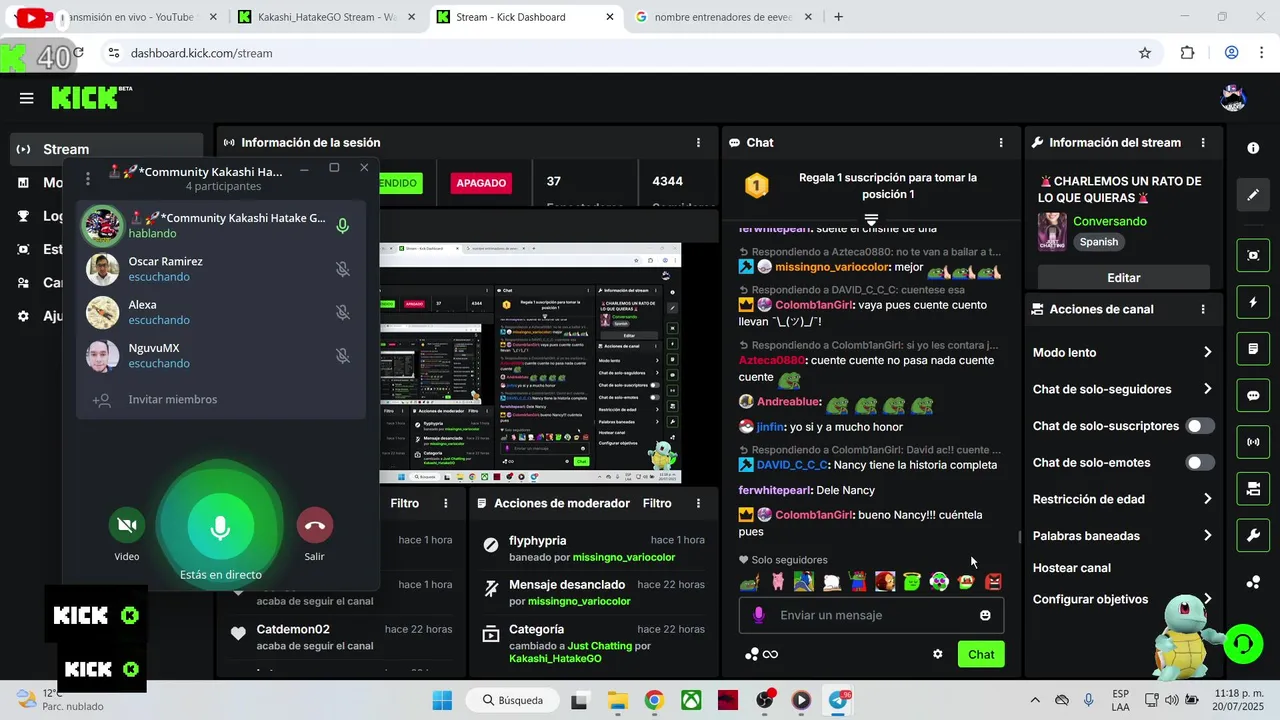Viewport: 1280px width, 720px height.
Task: Click the Spanish language tag
Action: [1098, 242]
